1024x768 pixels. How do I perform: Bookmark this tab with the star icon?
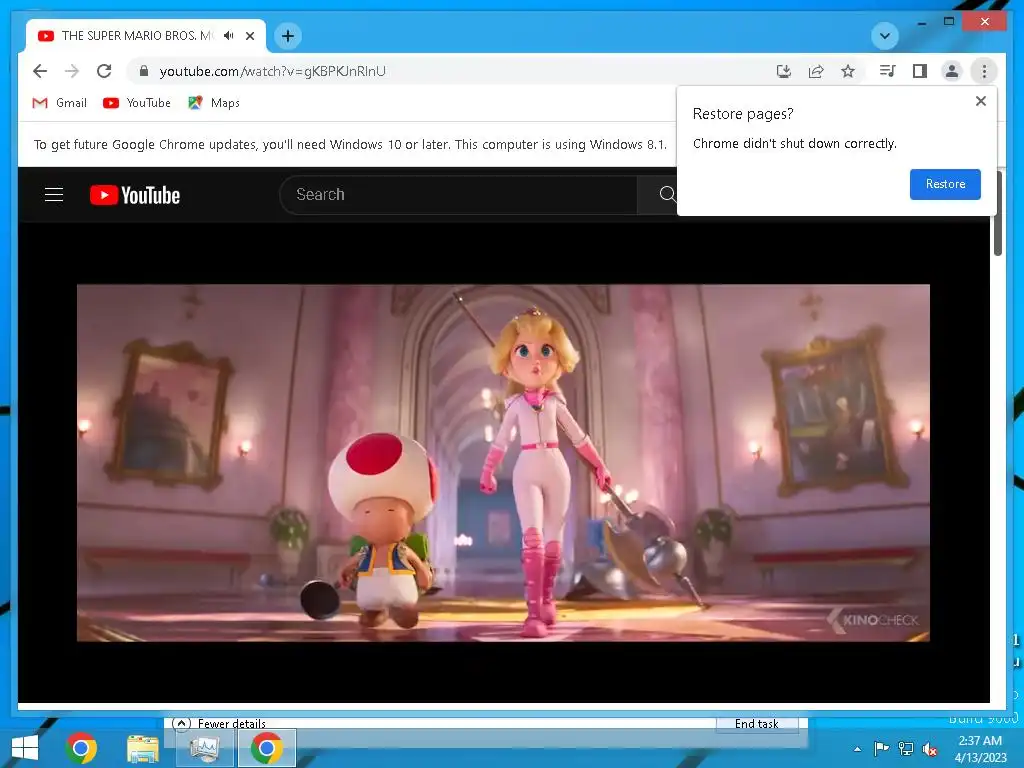coord(848,71)
